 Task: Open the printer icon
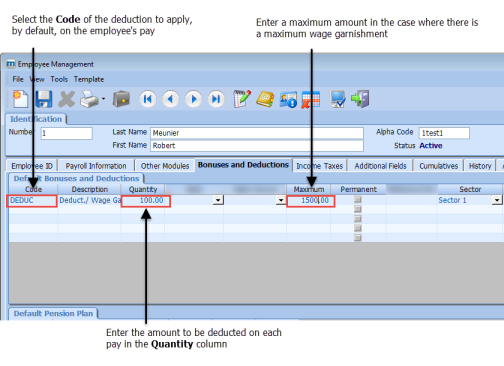tap(89, 99)
